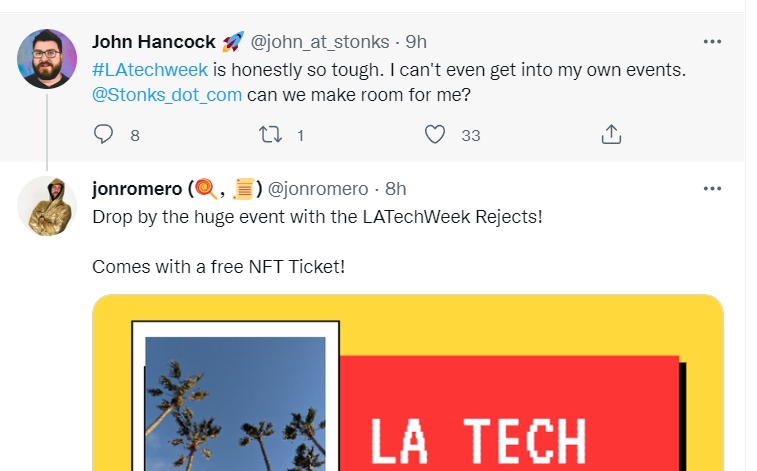Open jonromero's profile avatar
This screenshot has height=471, width=757.
(x=47, y=205)
